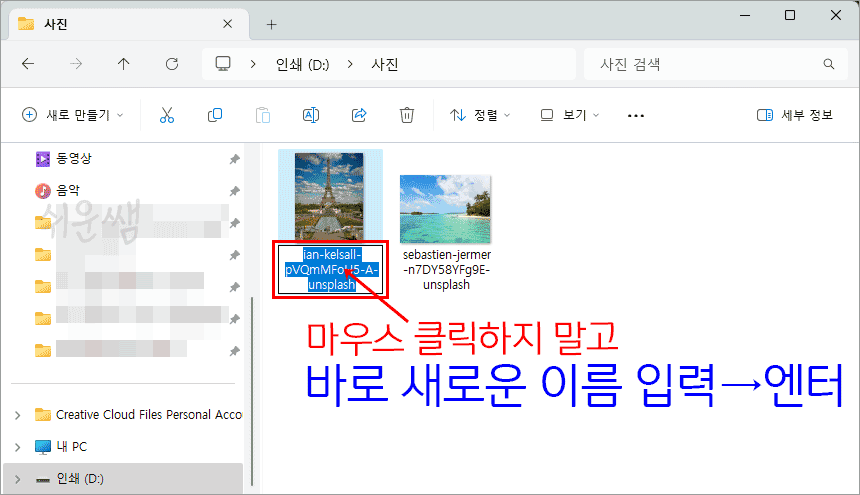Select 인쇄 (D:) in the address bar
Image resolution: width=860 pixels, height=495 pixels.
[x=302, y=64]
